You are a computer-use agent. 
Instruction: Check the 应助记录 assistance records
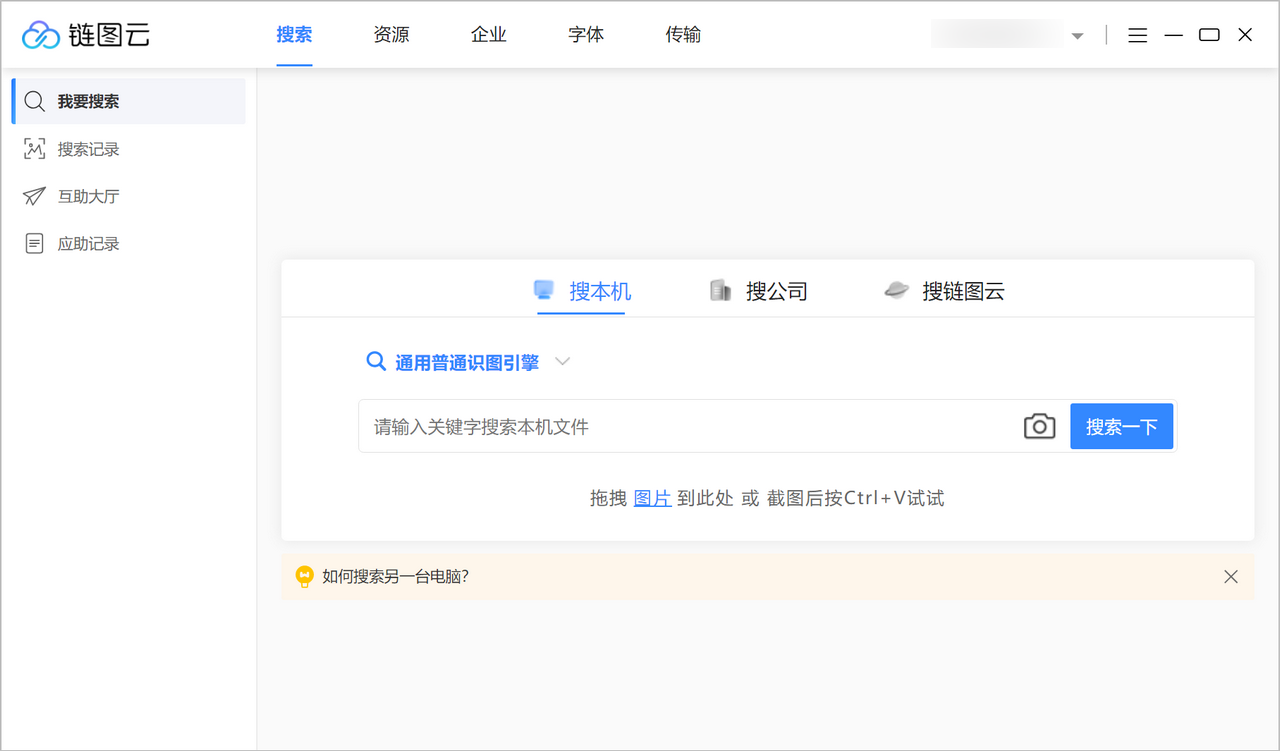point(85,243)
